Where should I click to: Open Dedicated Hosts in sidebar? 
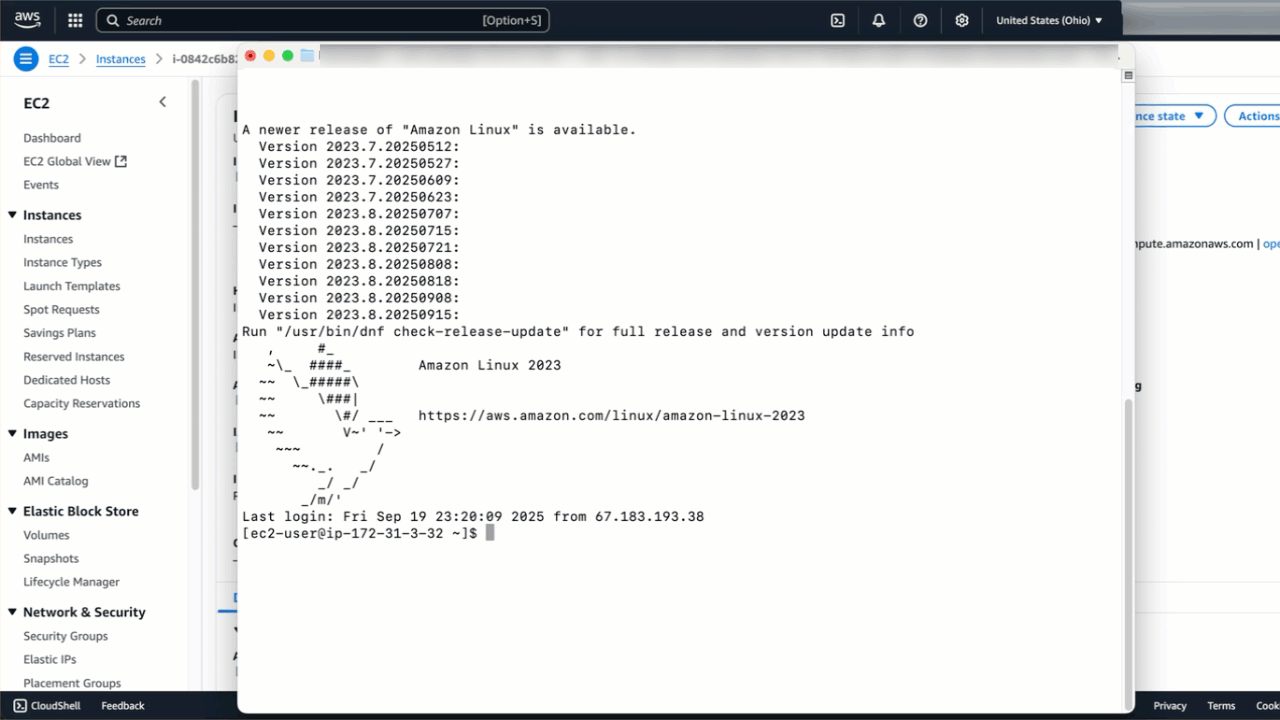67,380
